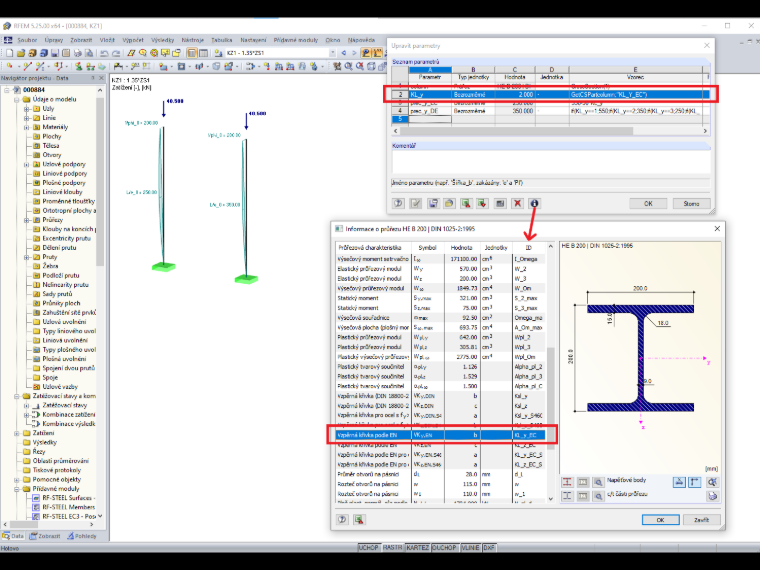Click reset zoom icon in cross-section preview
The image size is (760, 570).
click(x=712, y=482)
